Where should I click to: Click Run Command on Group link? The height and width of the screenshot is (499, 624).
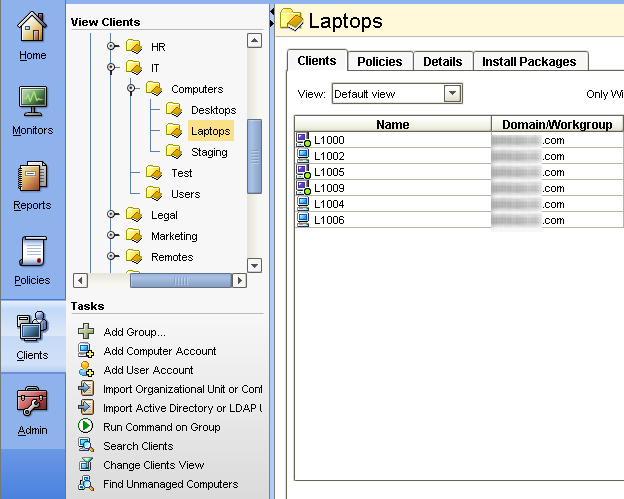[x=162, y=427]
